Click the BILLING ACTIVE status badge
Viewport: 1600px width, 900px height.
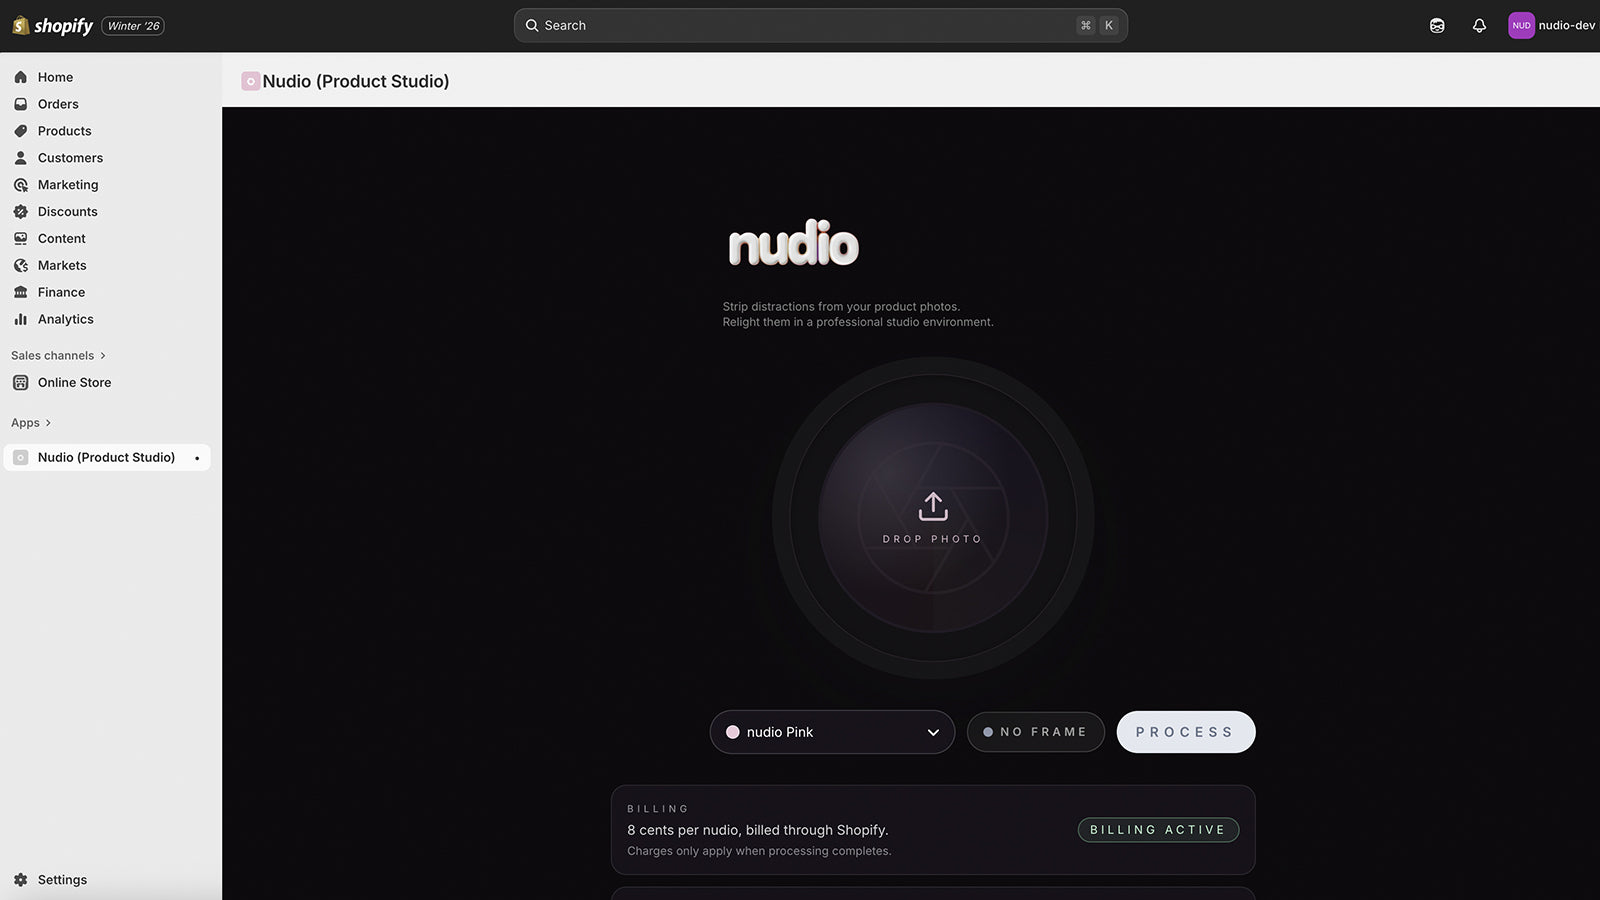tap(1157, 829)
